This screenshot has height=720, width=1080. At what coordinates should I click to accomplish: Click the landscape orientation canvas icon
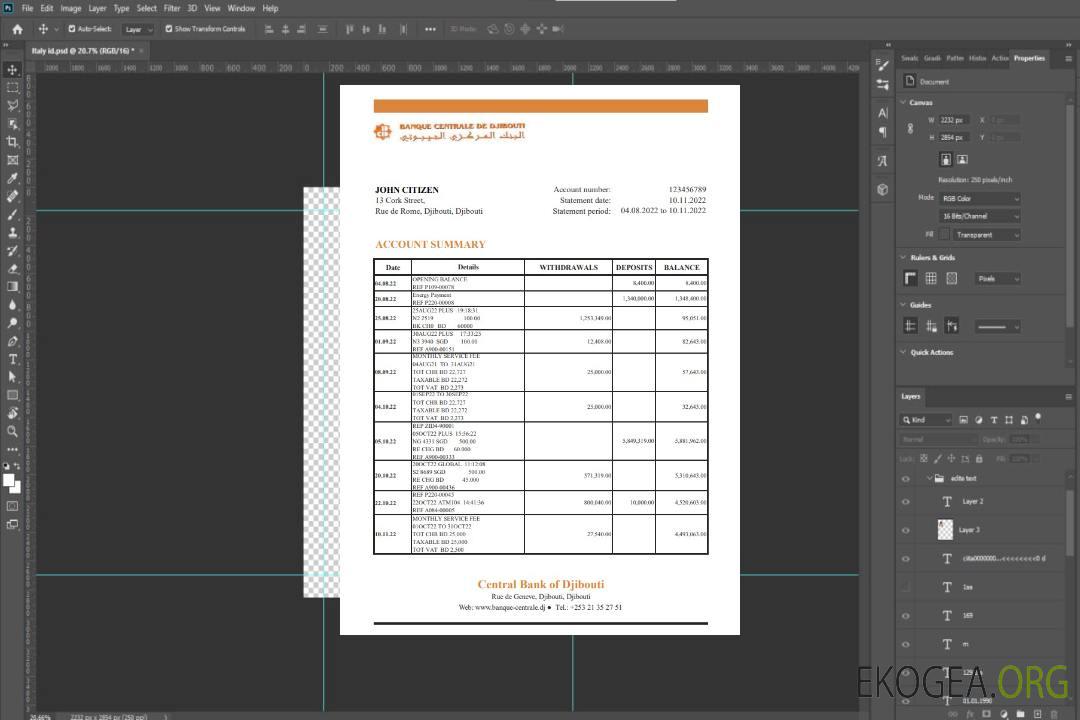tap(962, 159)
